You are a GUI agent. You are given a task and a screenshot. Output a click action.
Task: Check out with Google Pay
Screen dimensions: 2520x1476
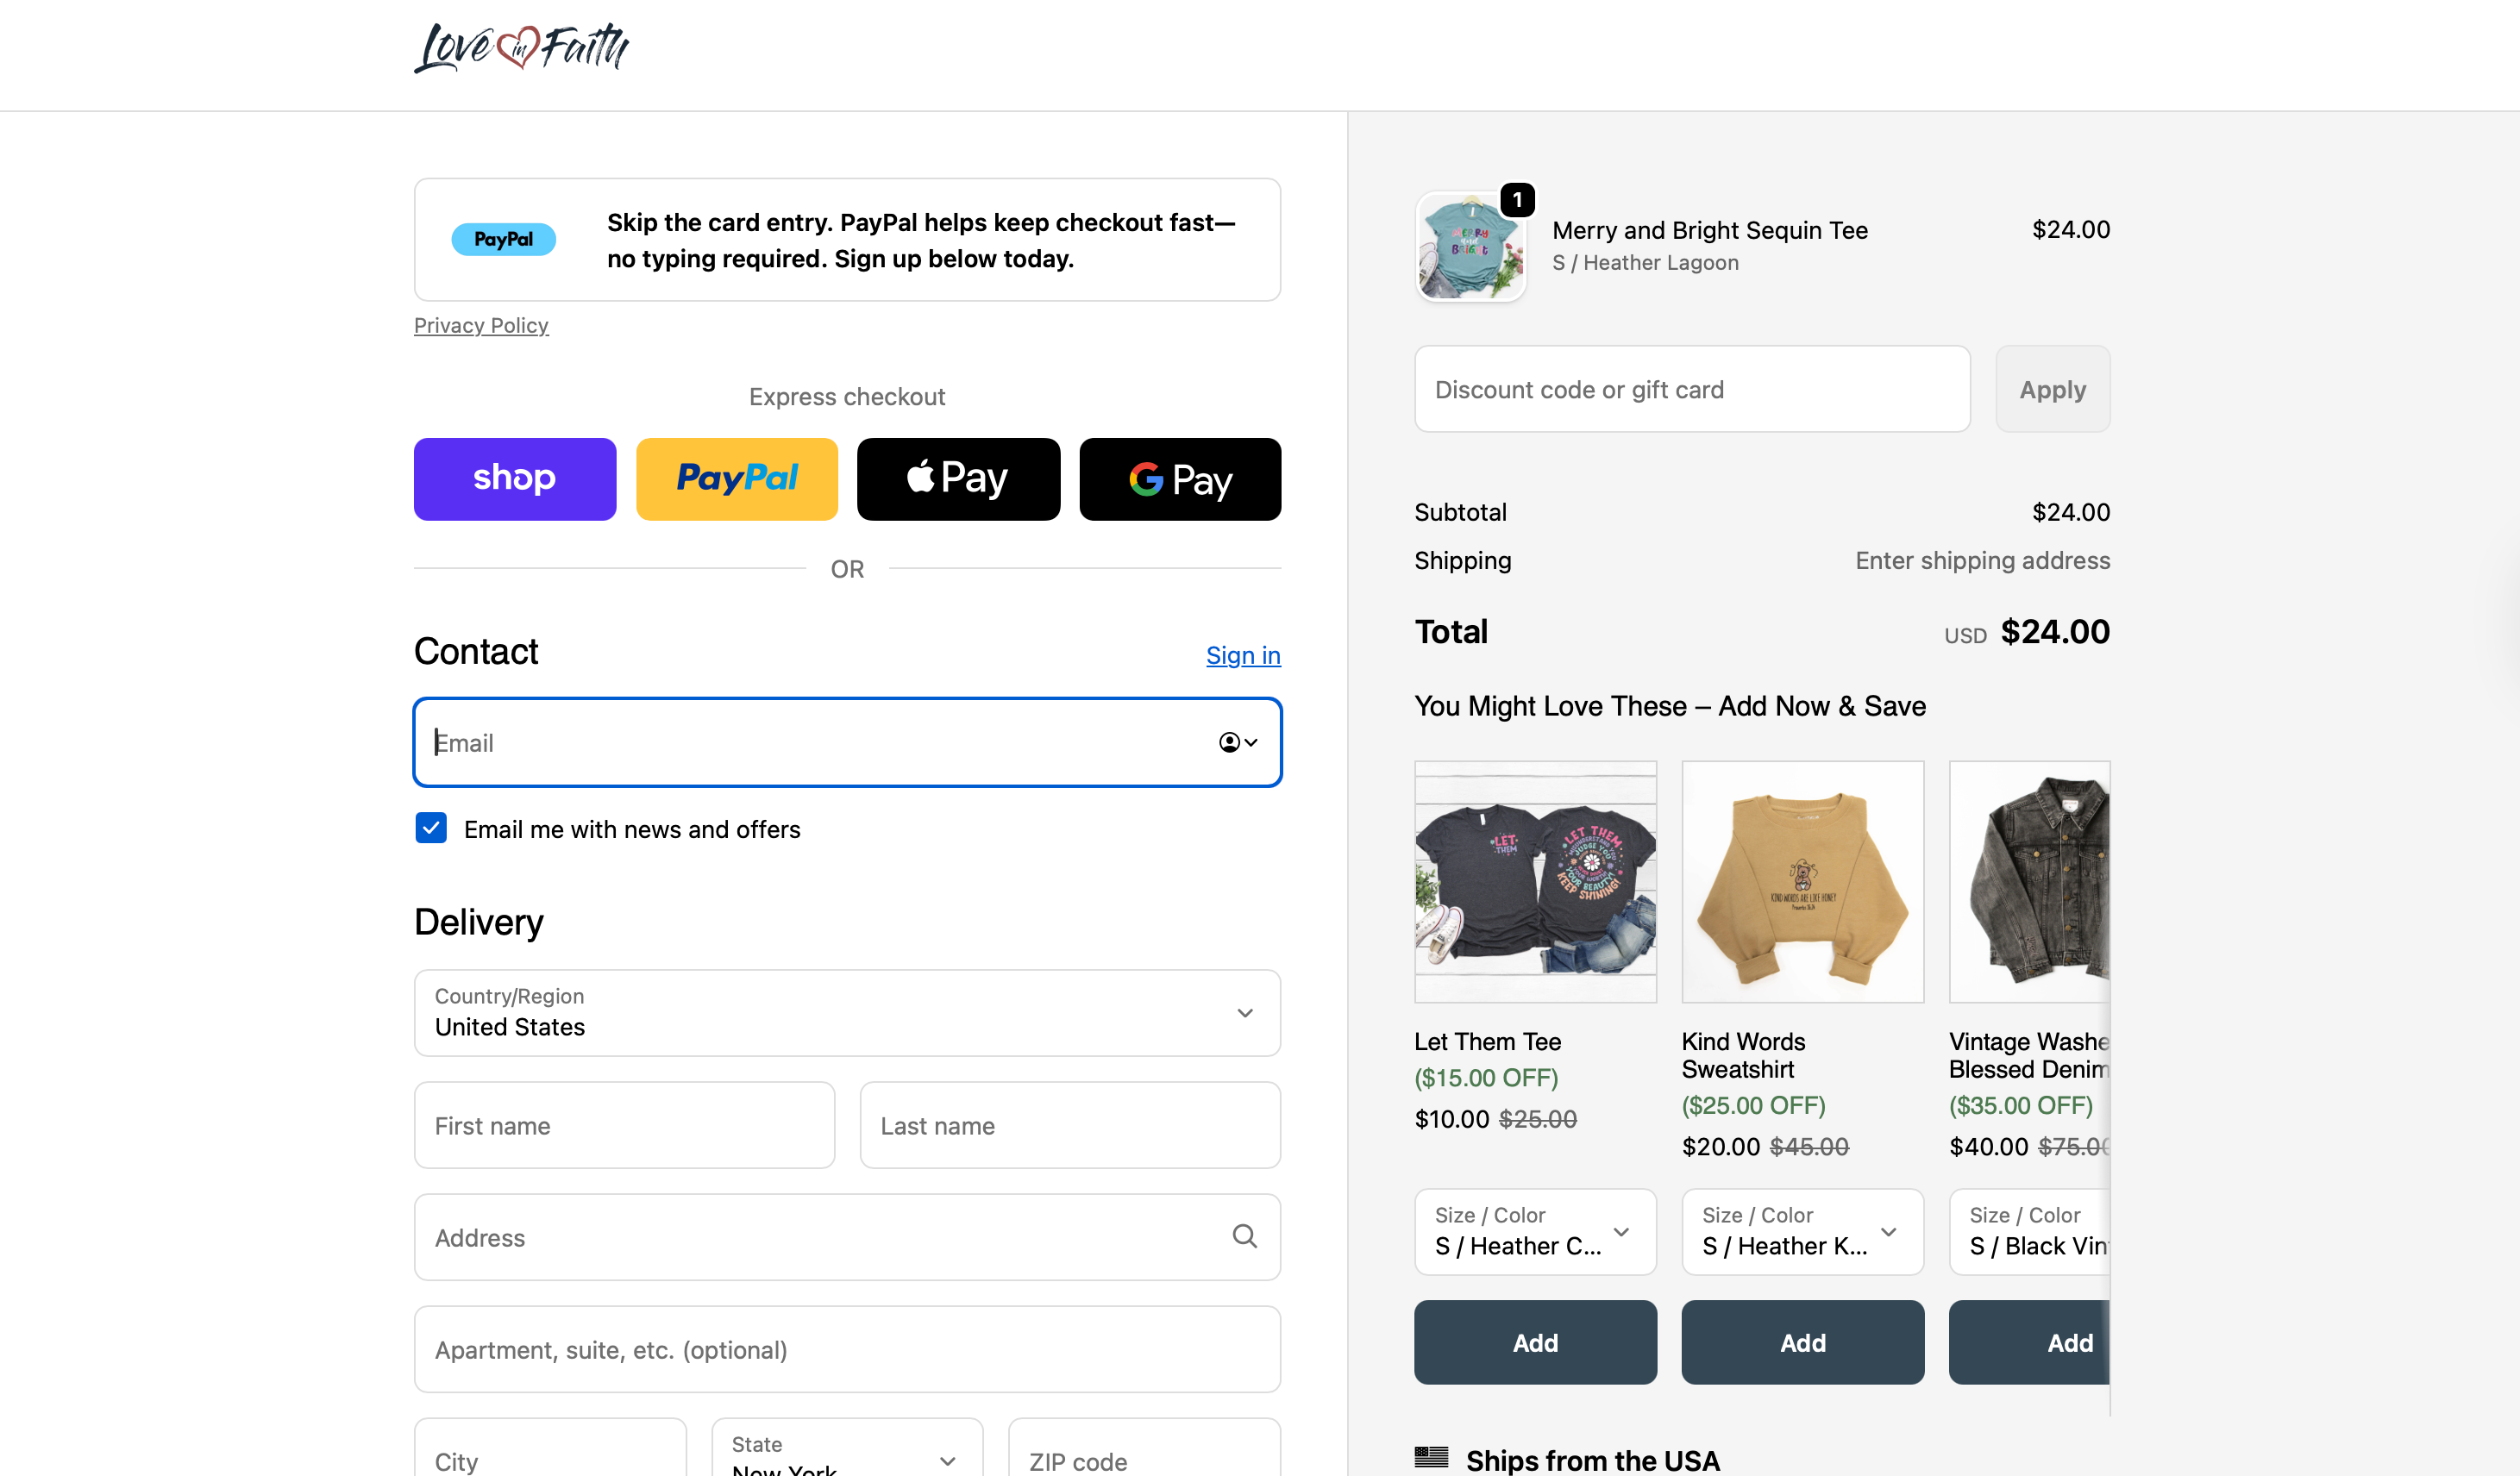click(x=1179, y=479)
